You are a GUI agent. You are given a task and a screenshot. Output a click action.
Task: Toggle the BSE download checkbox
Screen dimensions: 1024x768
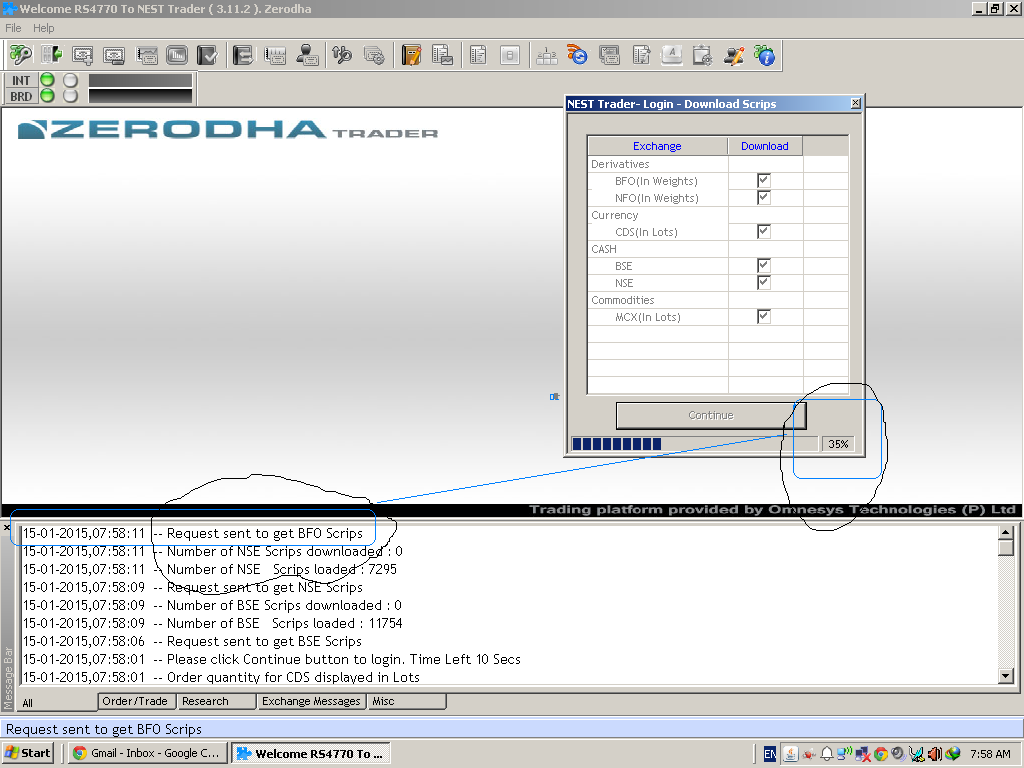point(763,265)
